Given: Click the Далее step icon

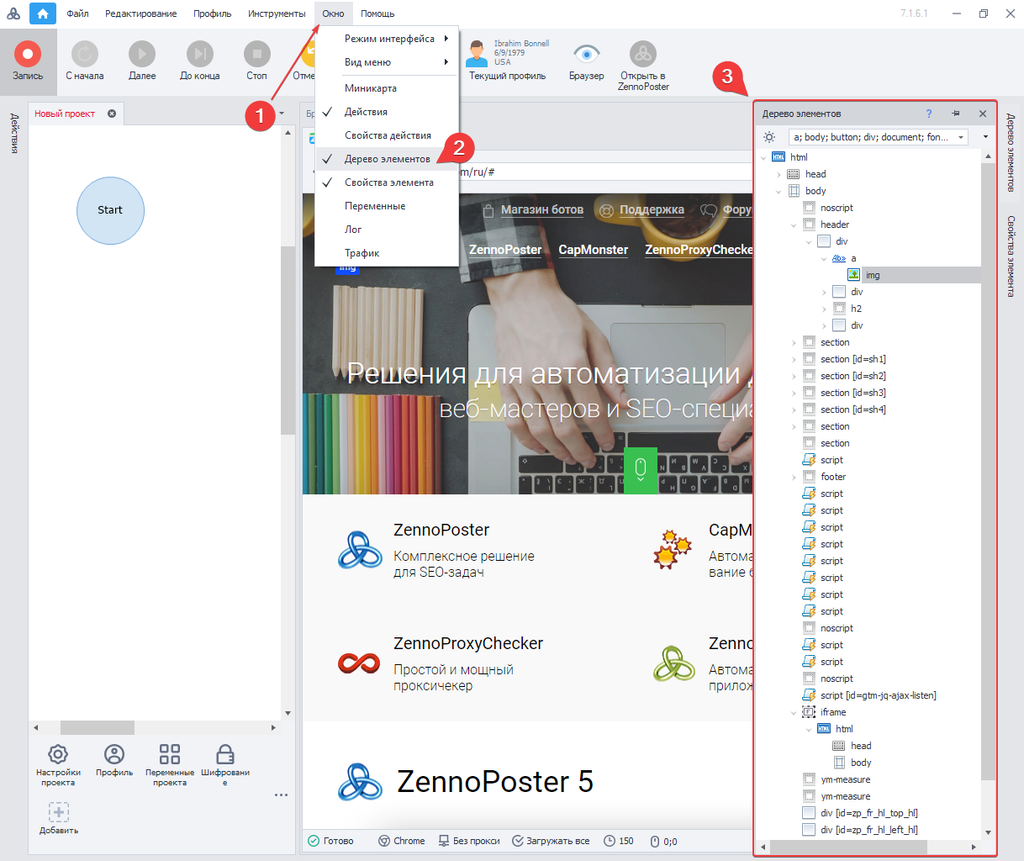Looking at the screenshot, I should [x=142, y=54].
